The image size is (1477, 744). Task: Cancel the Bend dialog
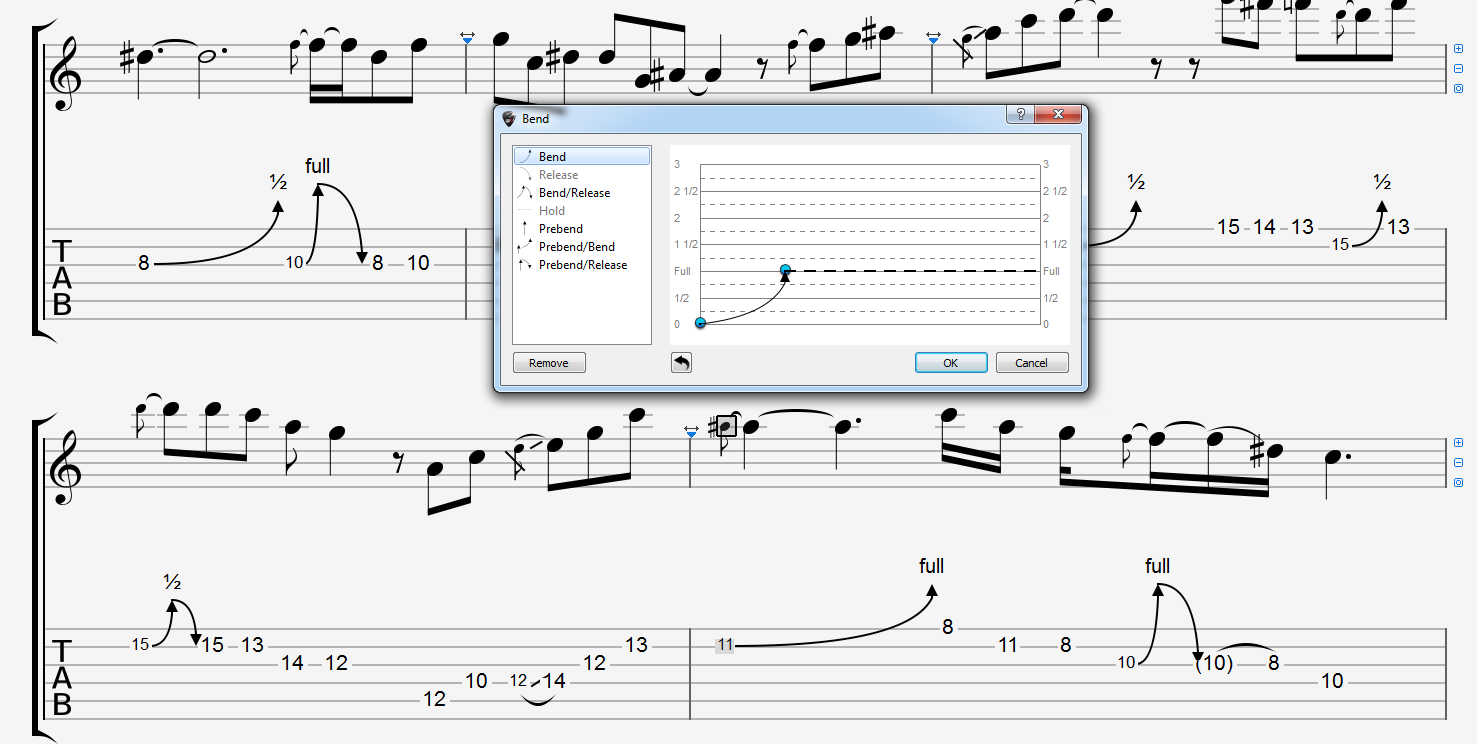point(1032,362)
